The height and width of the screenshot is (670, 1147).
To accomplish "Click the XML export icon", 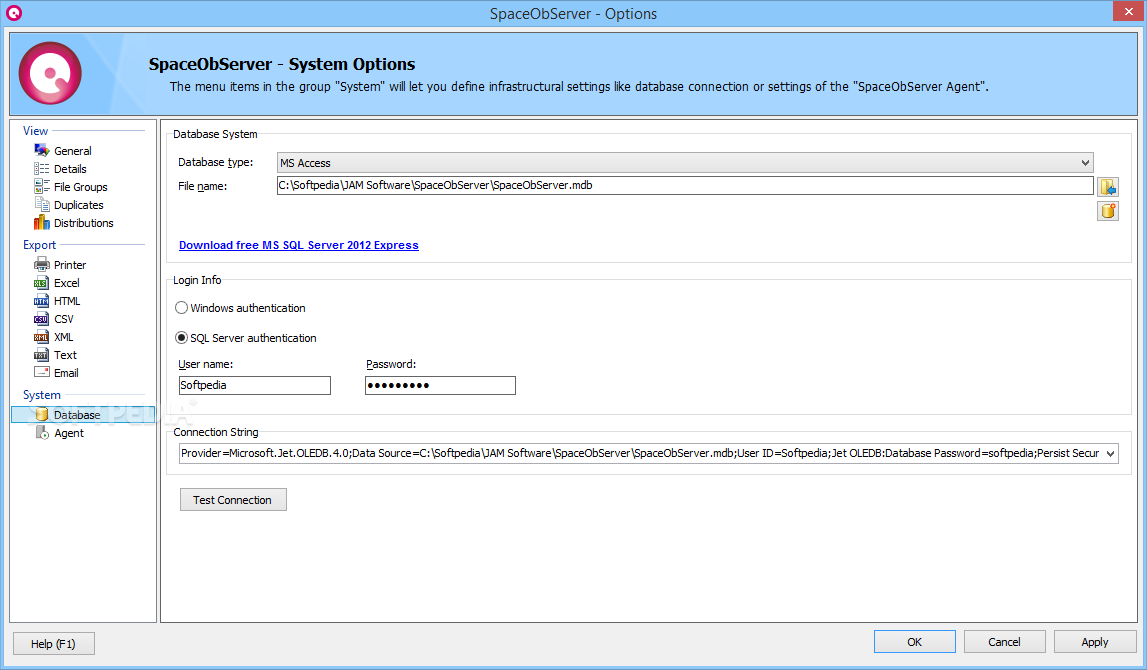I will pyautogui.click(x=42, y=337).
